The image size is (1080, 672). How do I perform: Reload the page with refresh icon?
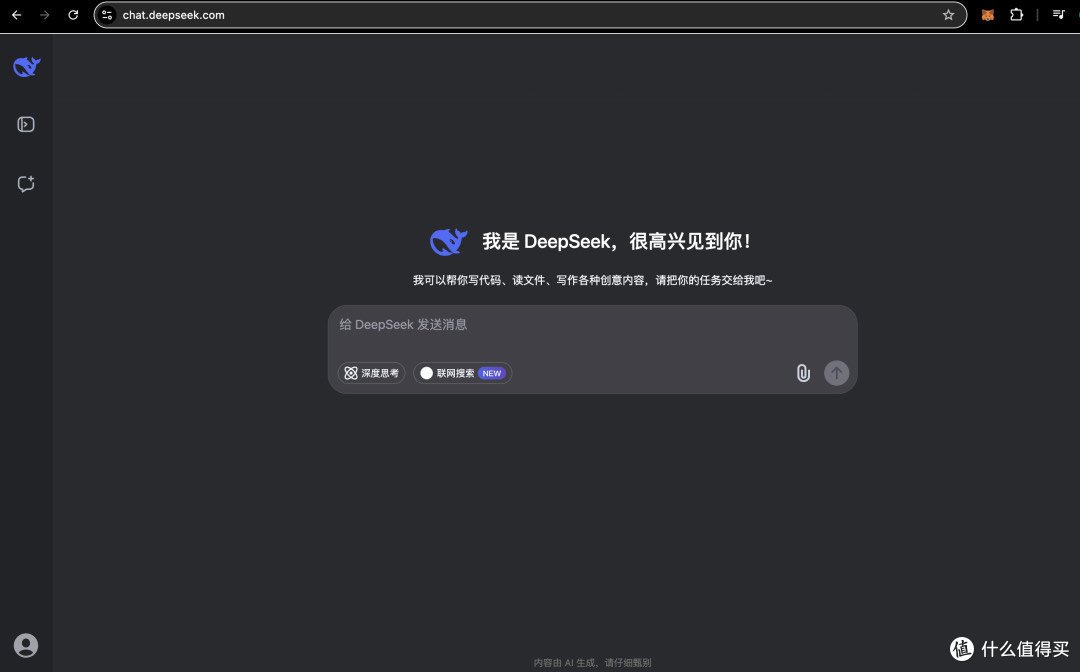(x=73, y=14)
